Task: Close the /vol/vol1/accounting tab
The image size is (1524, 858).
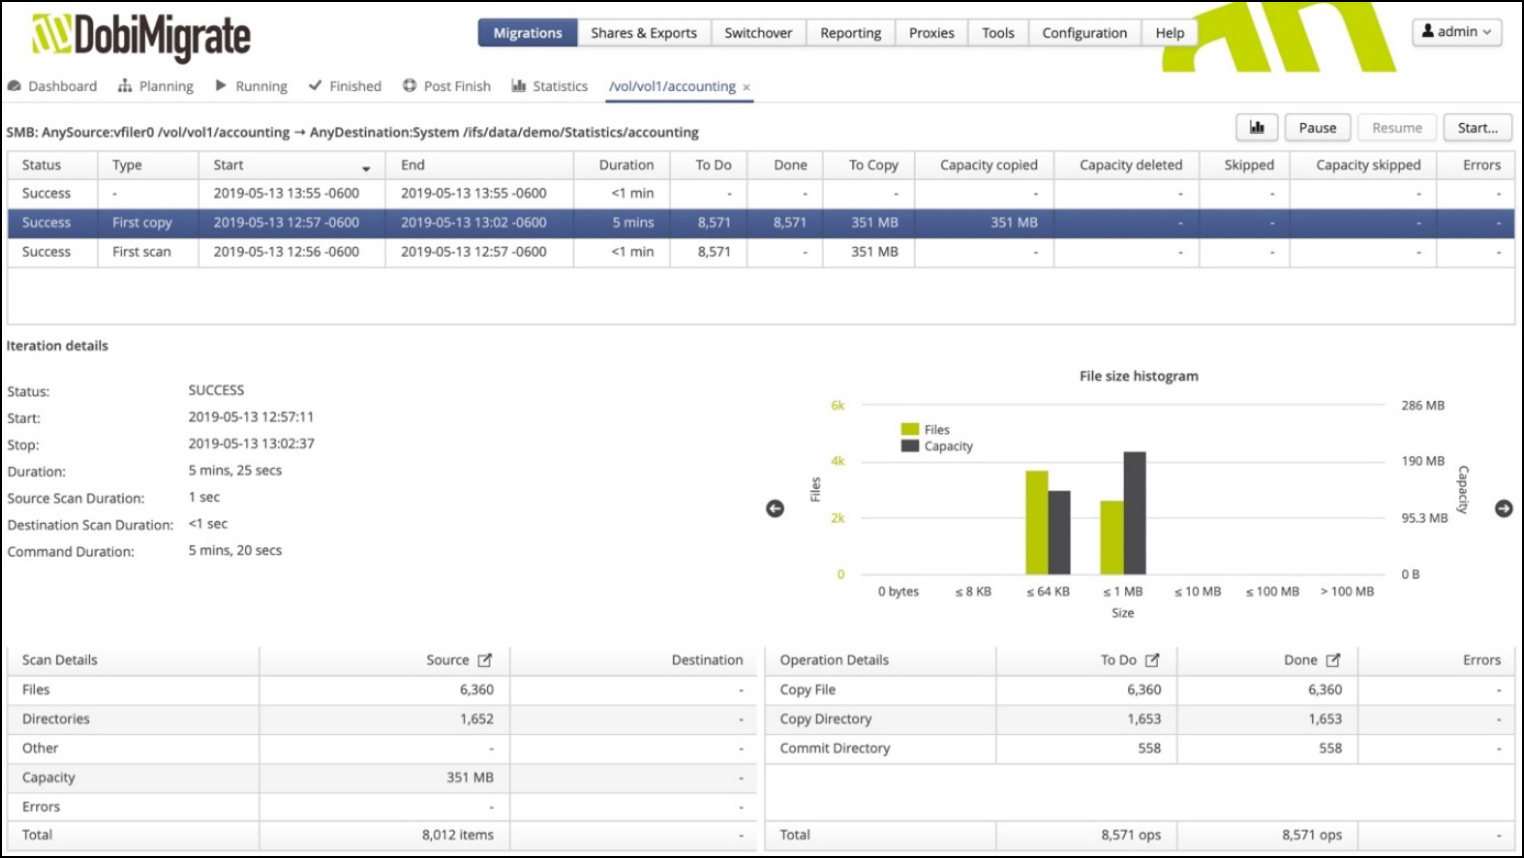Action: click(746, 88)
